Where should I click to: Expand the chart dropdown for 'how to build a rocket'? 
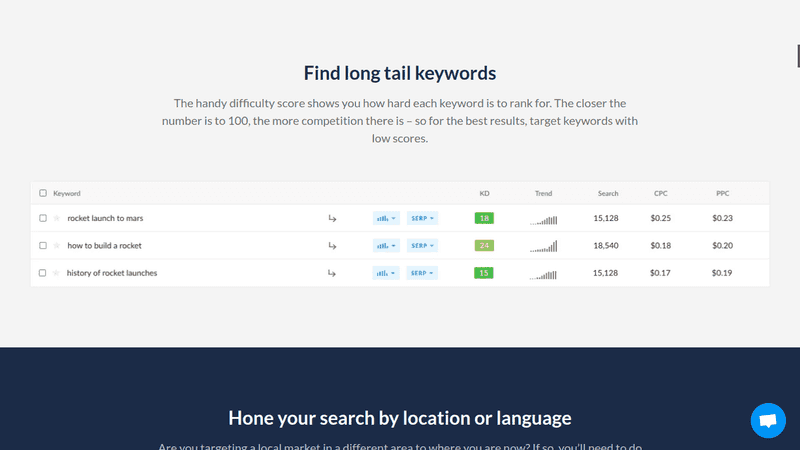386,245
